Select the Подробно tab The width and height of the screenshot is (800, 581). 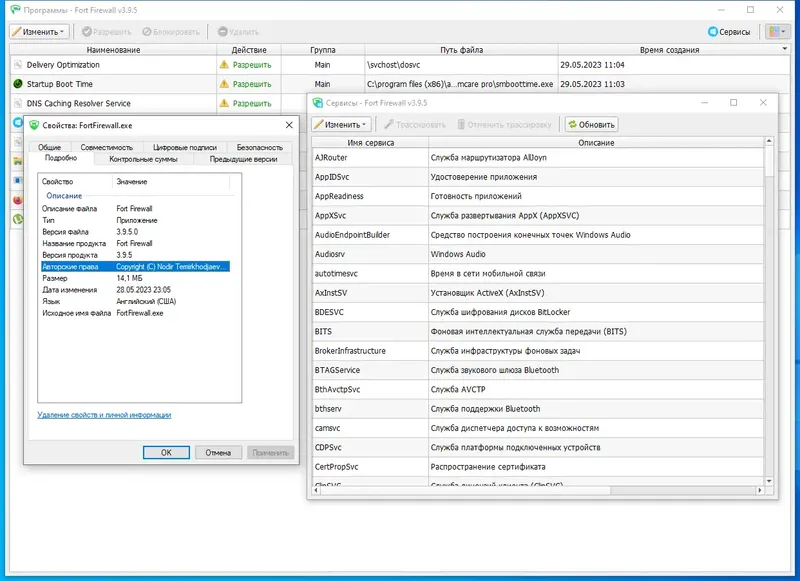point(61,158)
